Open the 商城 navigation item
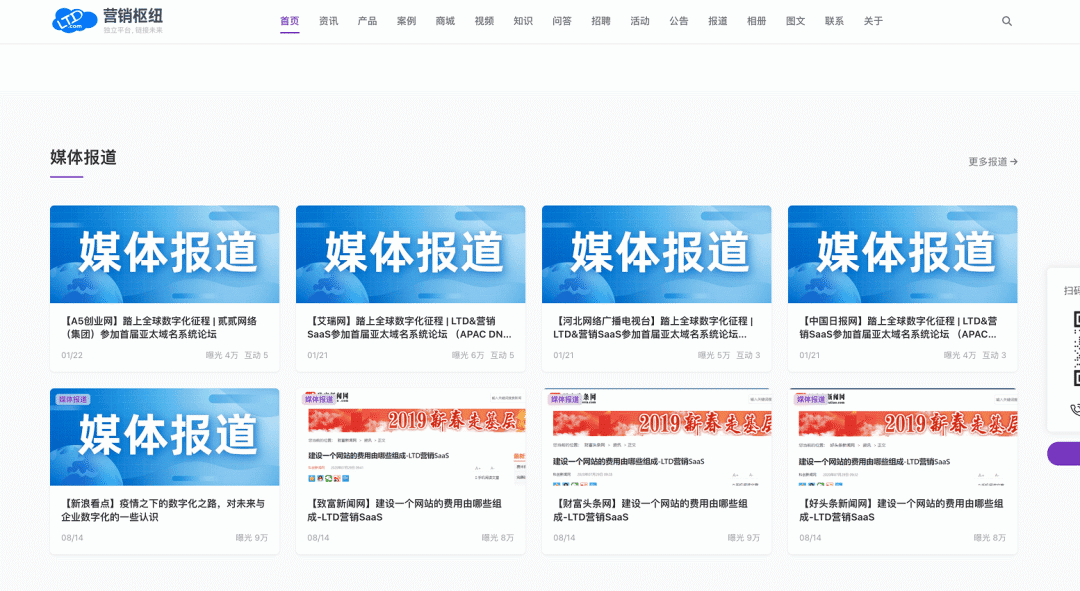Screen dimensions: 1080x591 [x=445, y=21]
